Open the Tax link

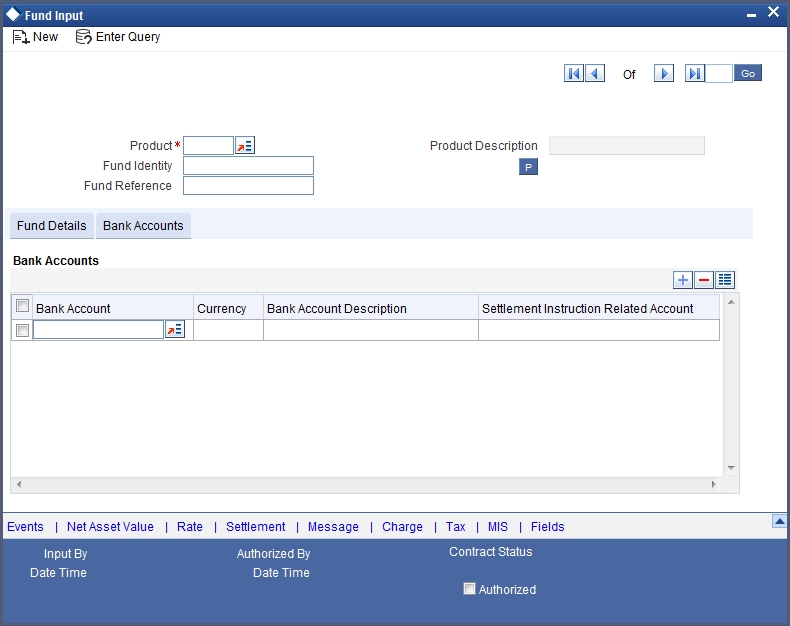(455, 527)
